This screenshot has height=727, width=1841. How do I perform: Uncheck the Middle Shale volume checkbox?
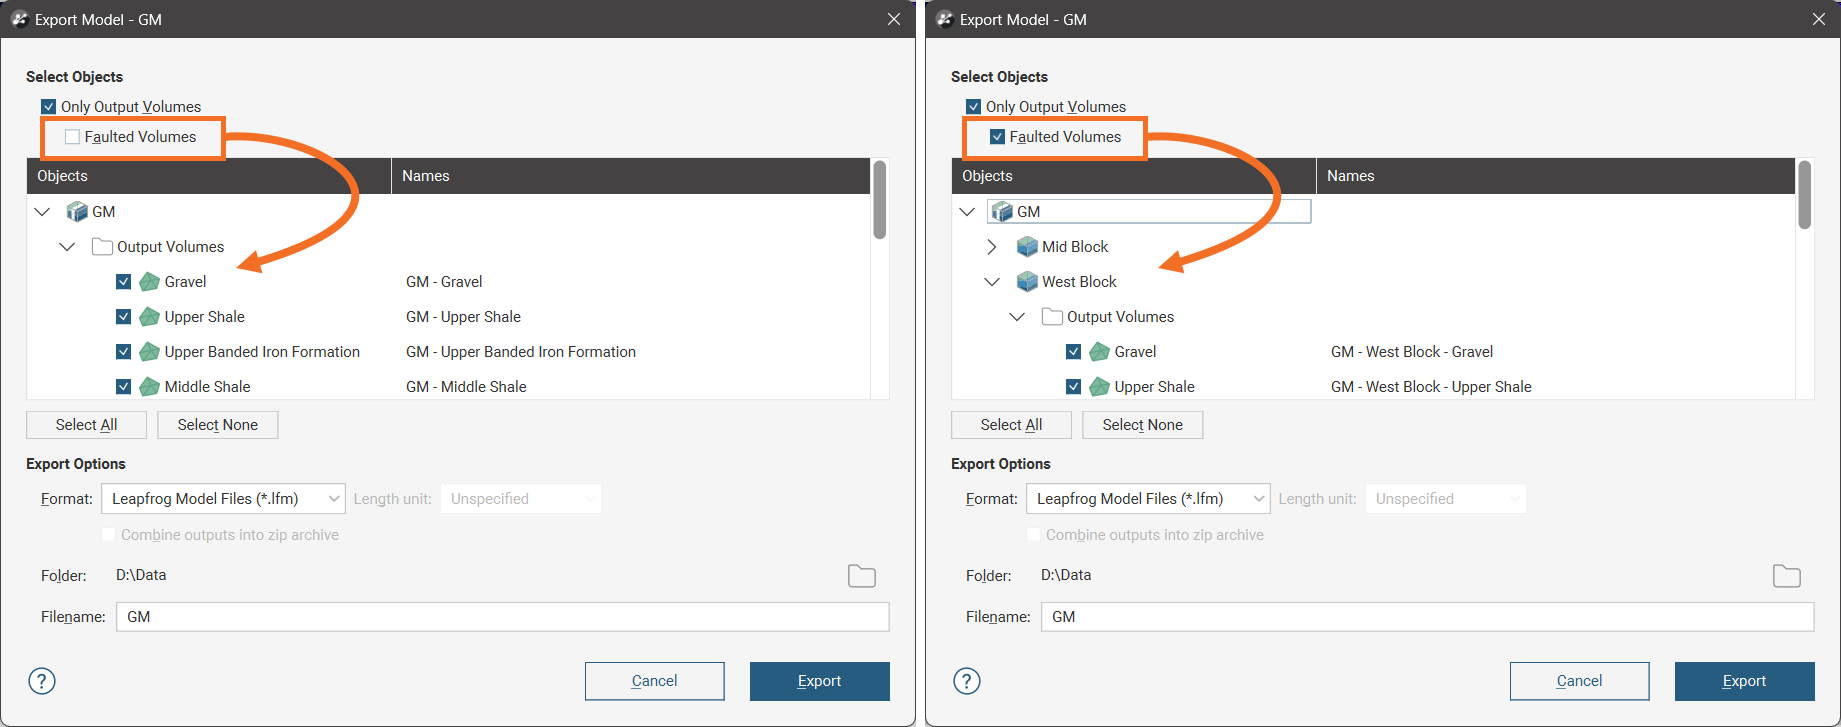124,387
